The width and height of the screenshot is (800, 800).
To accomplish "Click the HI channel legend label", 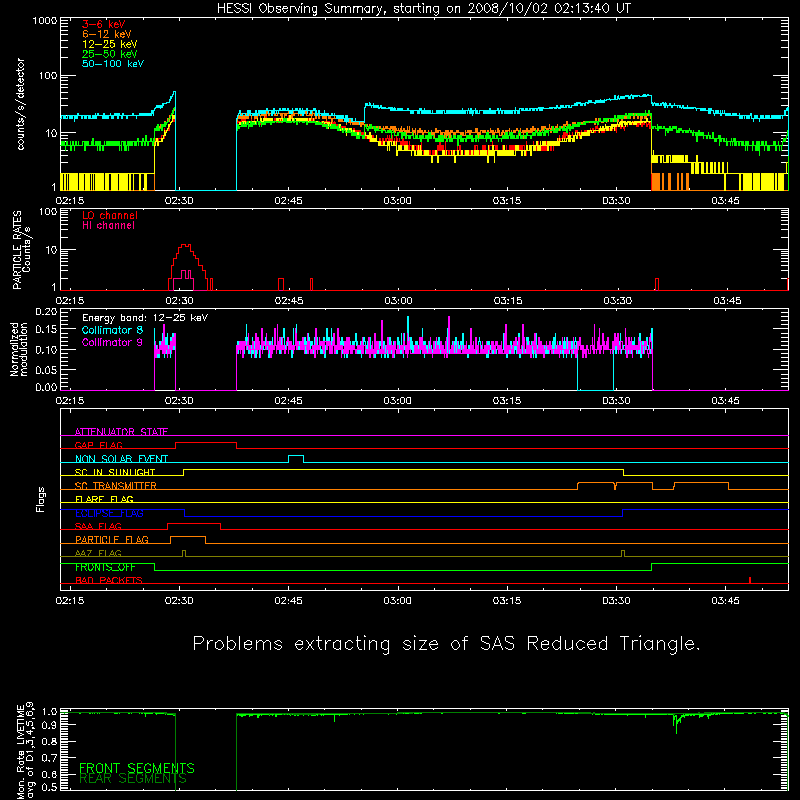I will point(108,226).
